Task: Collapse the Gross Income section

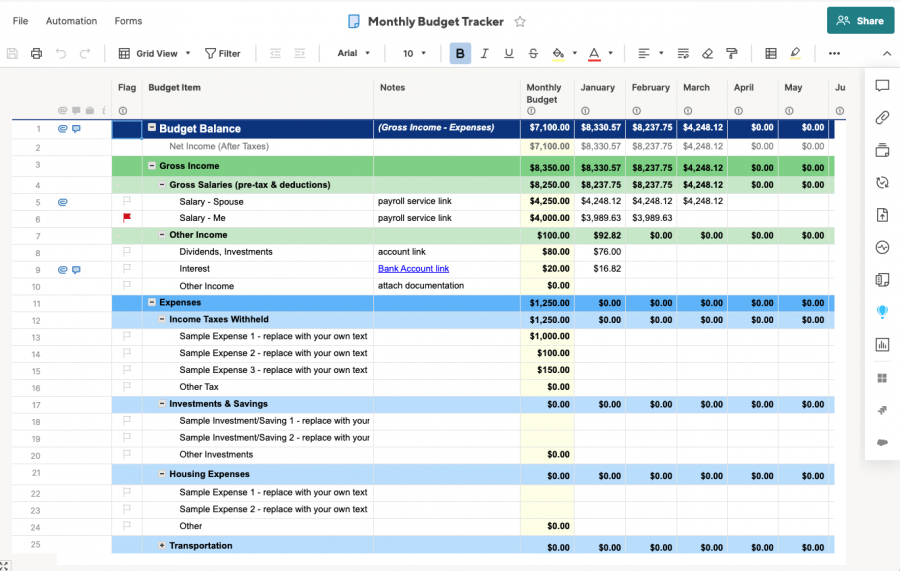Action: coord(152,166)
